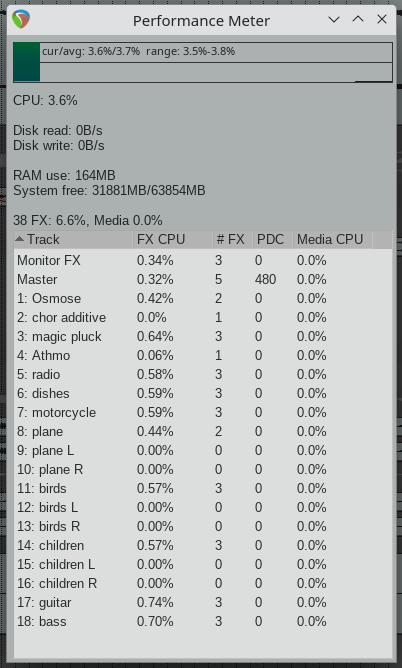This screenshot has height=668, width=402.
Task: Select the 14: children track row
Action: (x=203, y=545)
